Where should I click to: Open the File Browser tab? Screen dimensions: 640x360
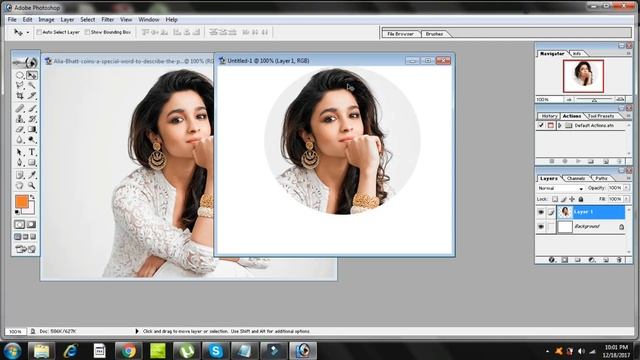click(400, 34)
